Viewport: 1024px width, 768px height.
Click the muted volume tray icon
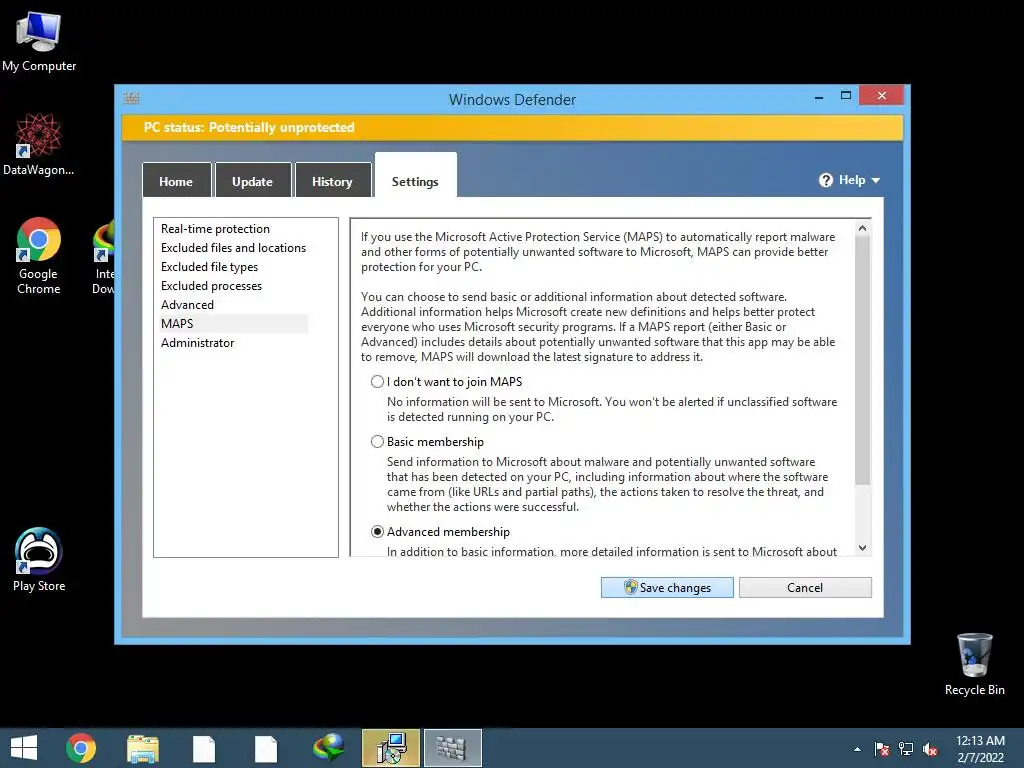tap(930, 749)
